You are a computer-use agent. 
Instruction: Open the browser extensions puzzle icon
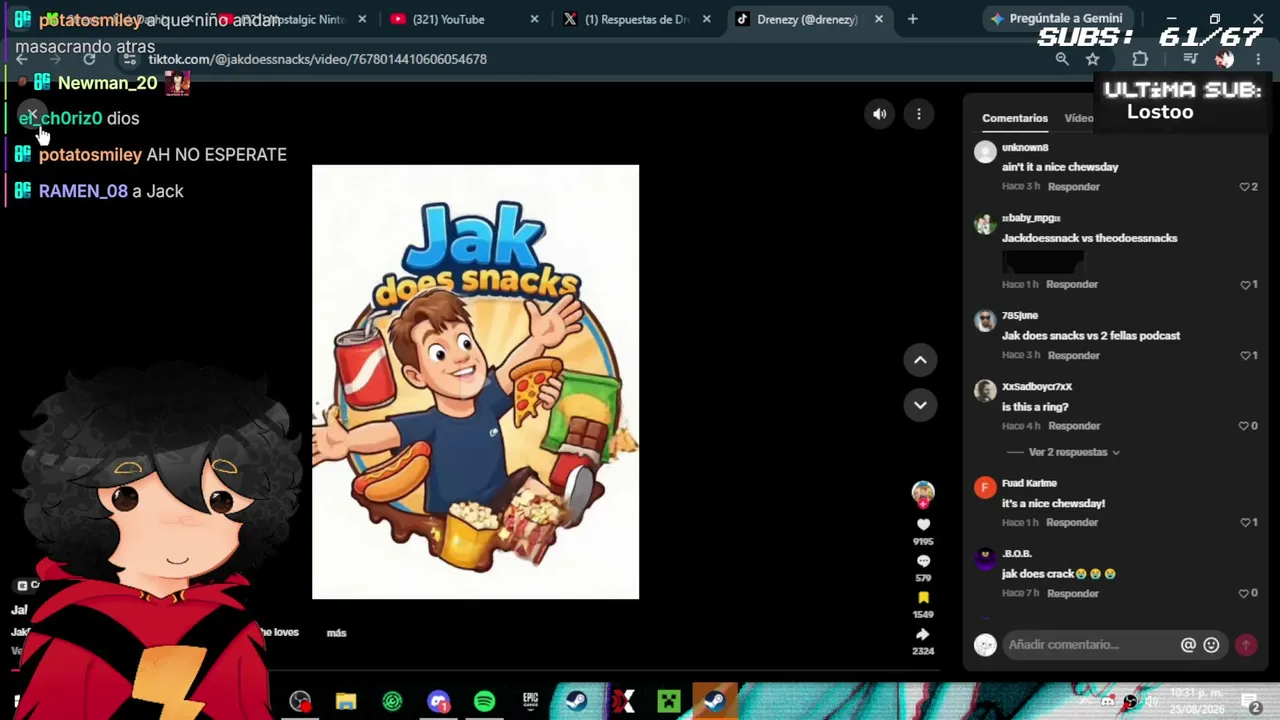tap(1140, 59)
